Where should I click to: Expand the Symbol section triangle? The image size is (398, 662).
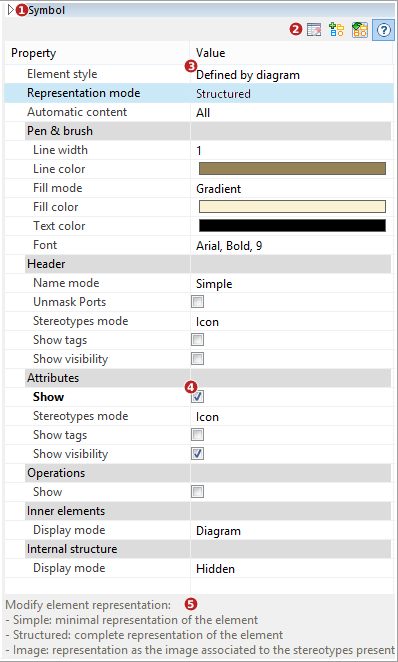(11, 10)
